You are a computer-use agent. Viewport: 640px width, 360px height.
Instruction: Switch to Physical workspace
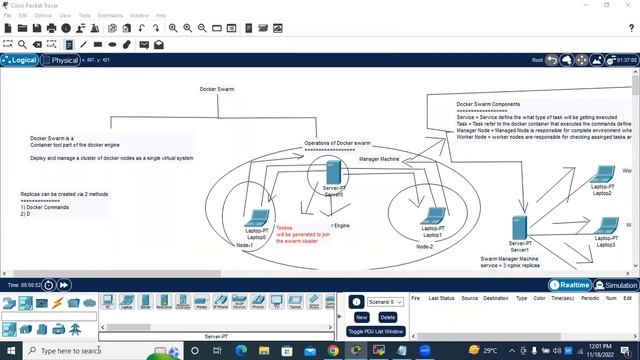pos(60,60)
